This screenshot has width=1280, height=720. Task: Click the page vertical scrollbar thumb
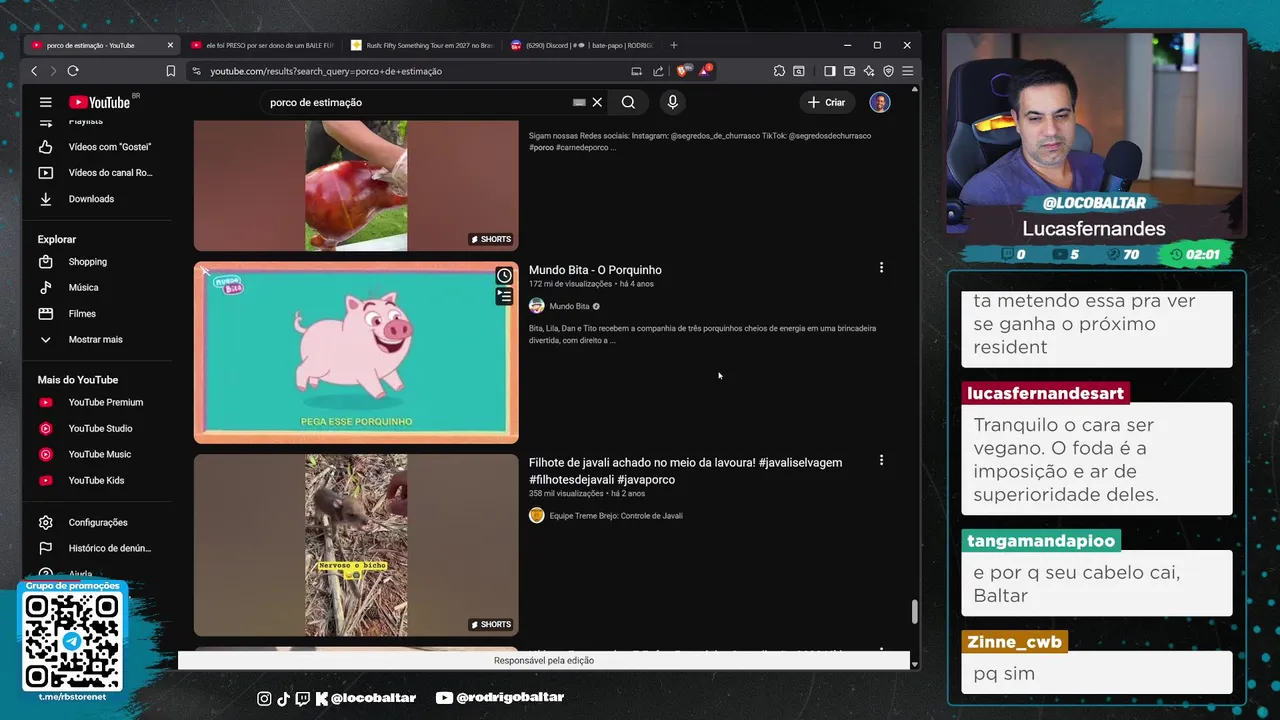(914, 612)
